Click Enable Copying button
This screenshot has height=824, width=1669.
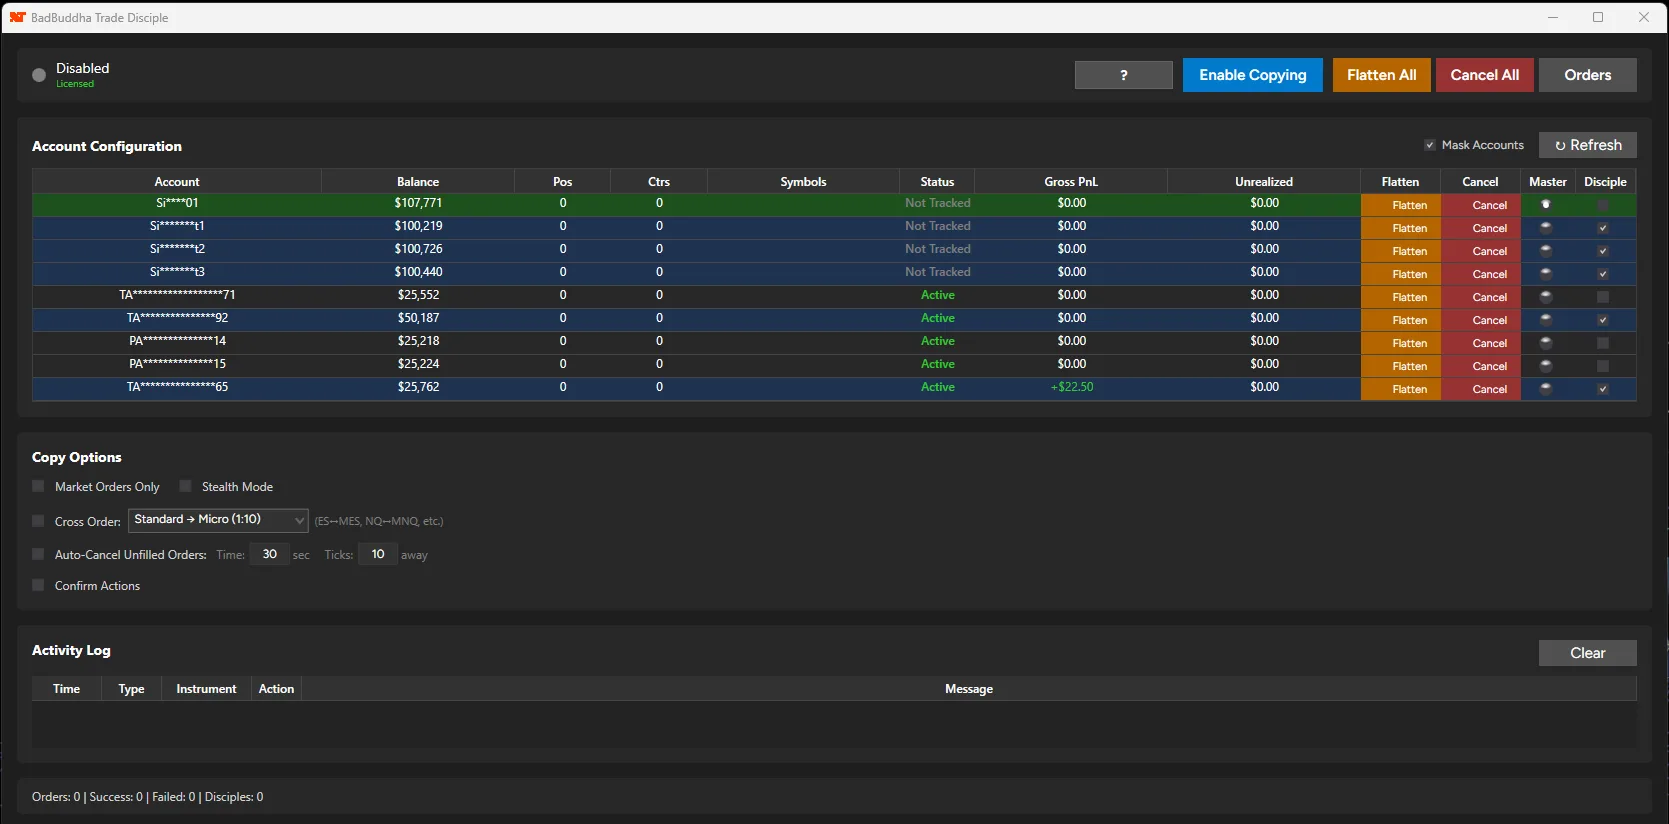(x=1252, y=75)
